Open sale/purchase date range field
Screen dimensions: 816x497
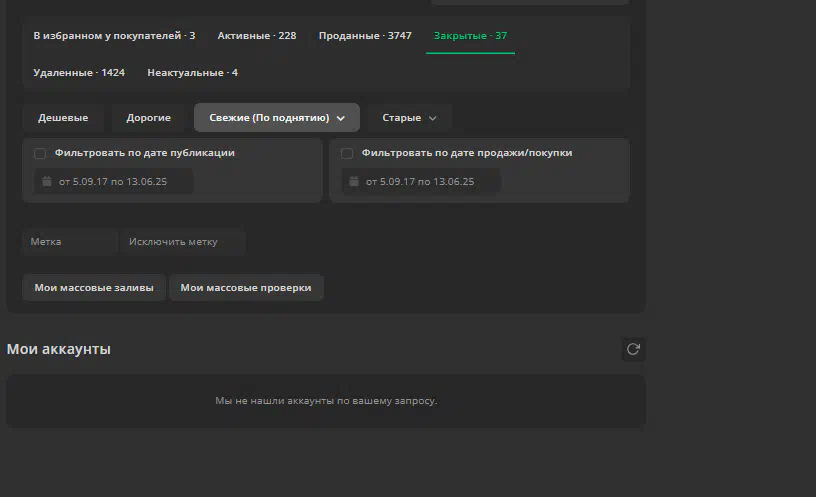click(420, 182)
